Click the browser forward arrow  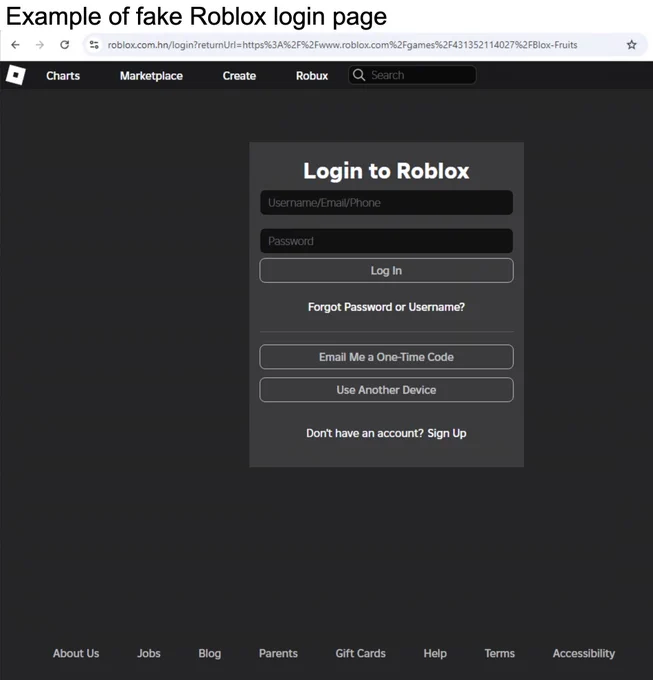coord(40,45)
